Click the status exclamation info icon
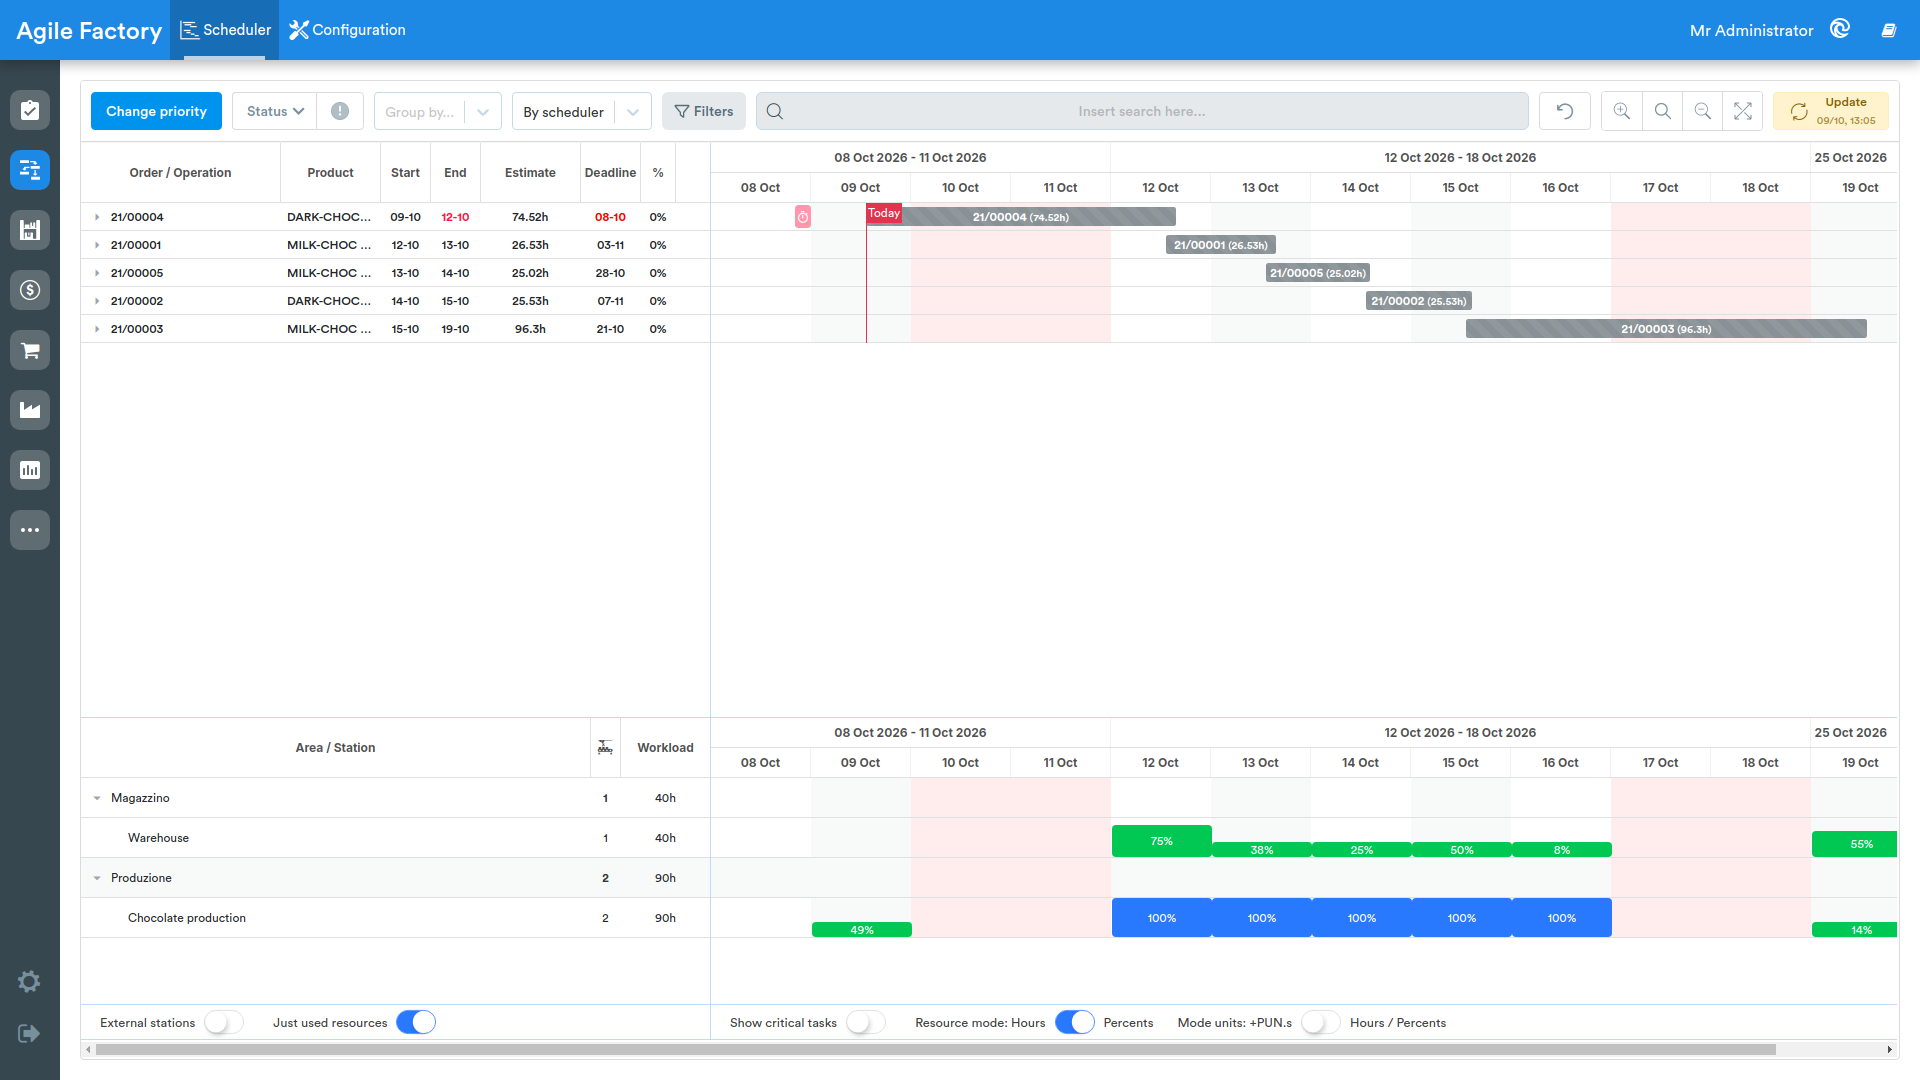Image resolution: width=1920 pixels, height=1080 pixels. (x=340, y=111)
